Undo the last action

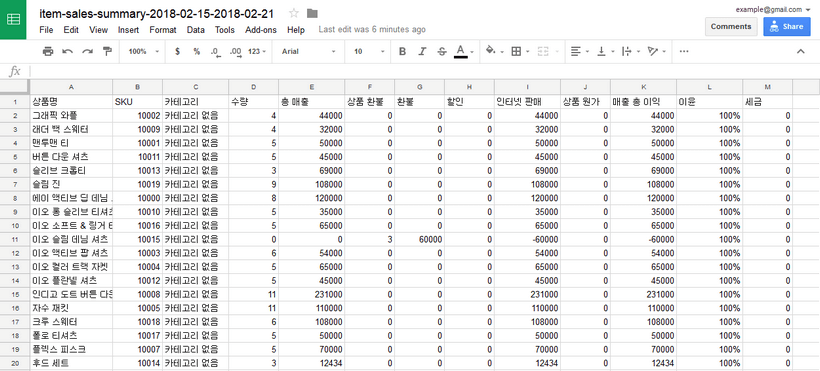click(67, 51)
